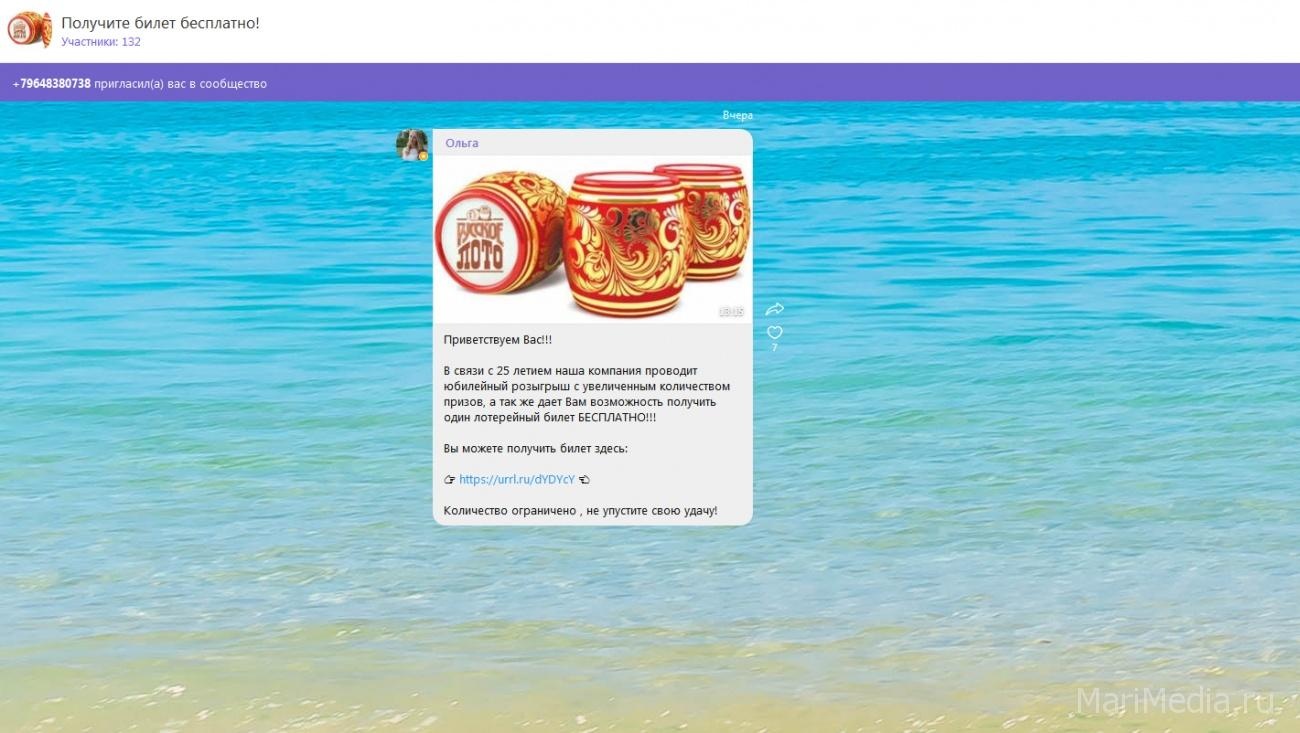Open Ольга's profile avatar
Screen dimensions: 1300x733
pyautogui.click(x=412, y=145)
